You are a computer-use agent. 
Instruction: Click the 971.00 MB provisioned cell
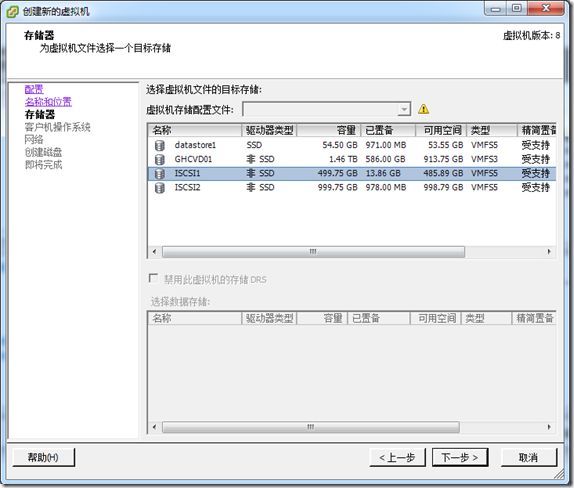[x=386, y=145]
